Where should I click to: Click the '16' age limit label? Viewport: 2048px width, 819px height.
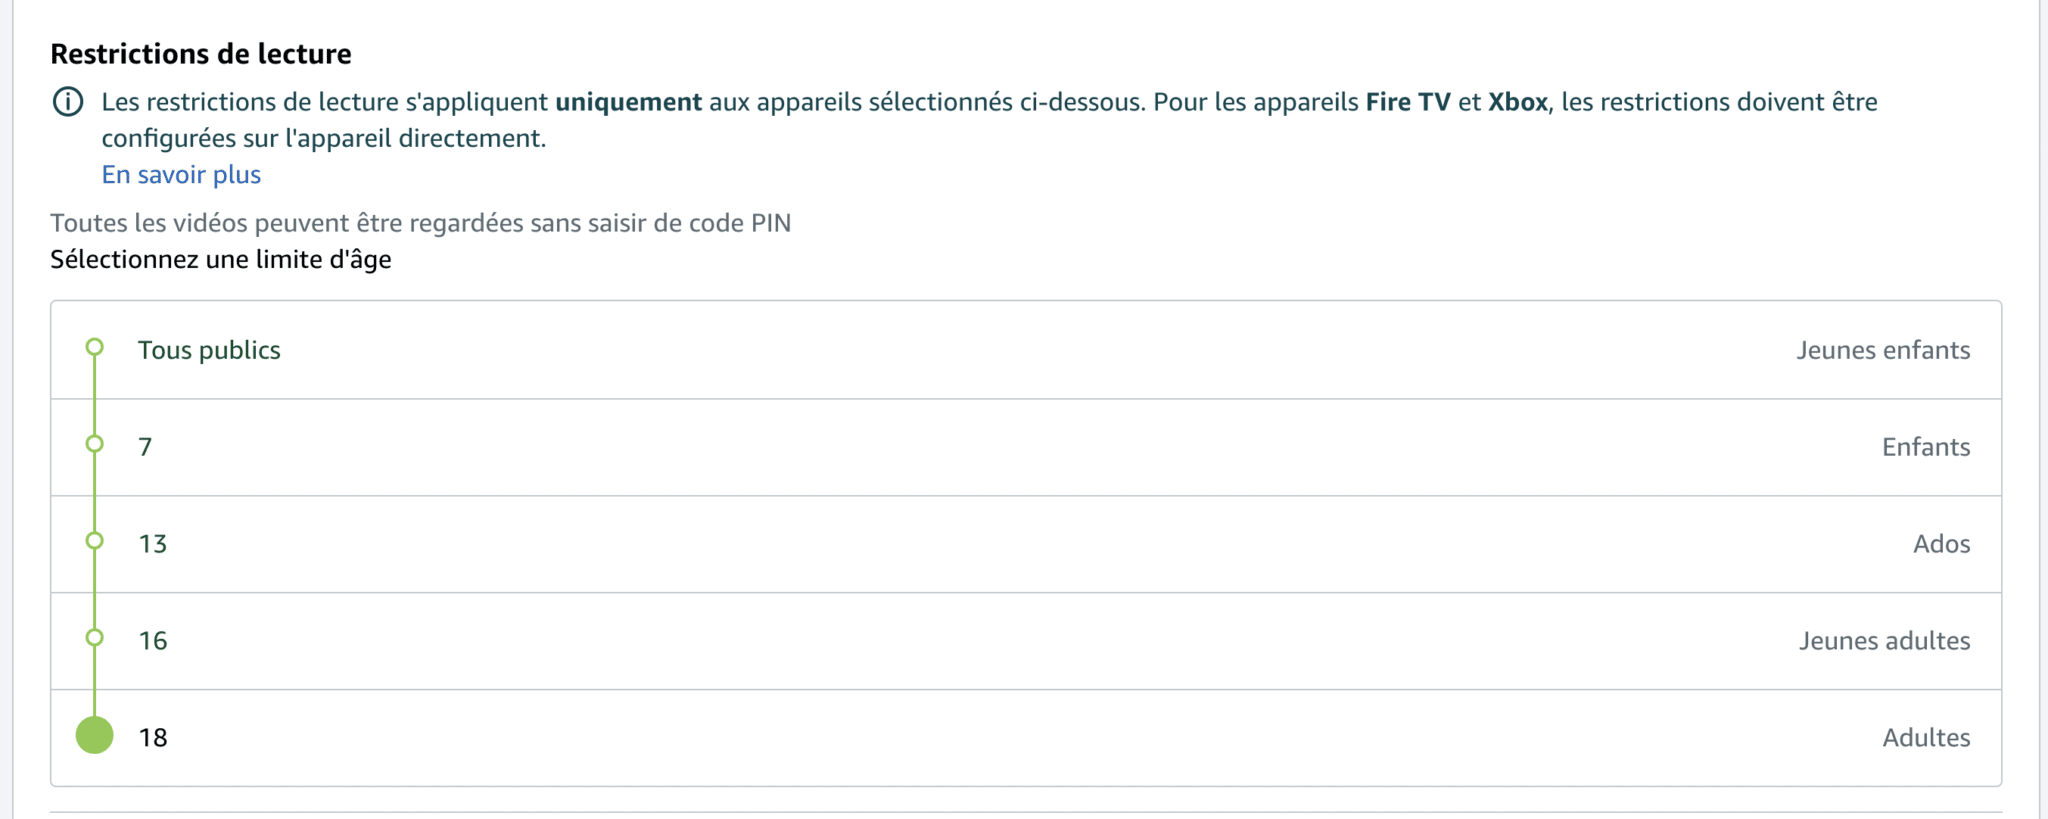152,641
